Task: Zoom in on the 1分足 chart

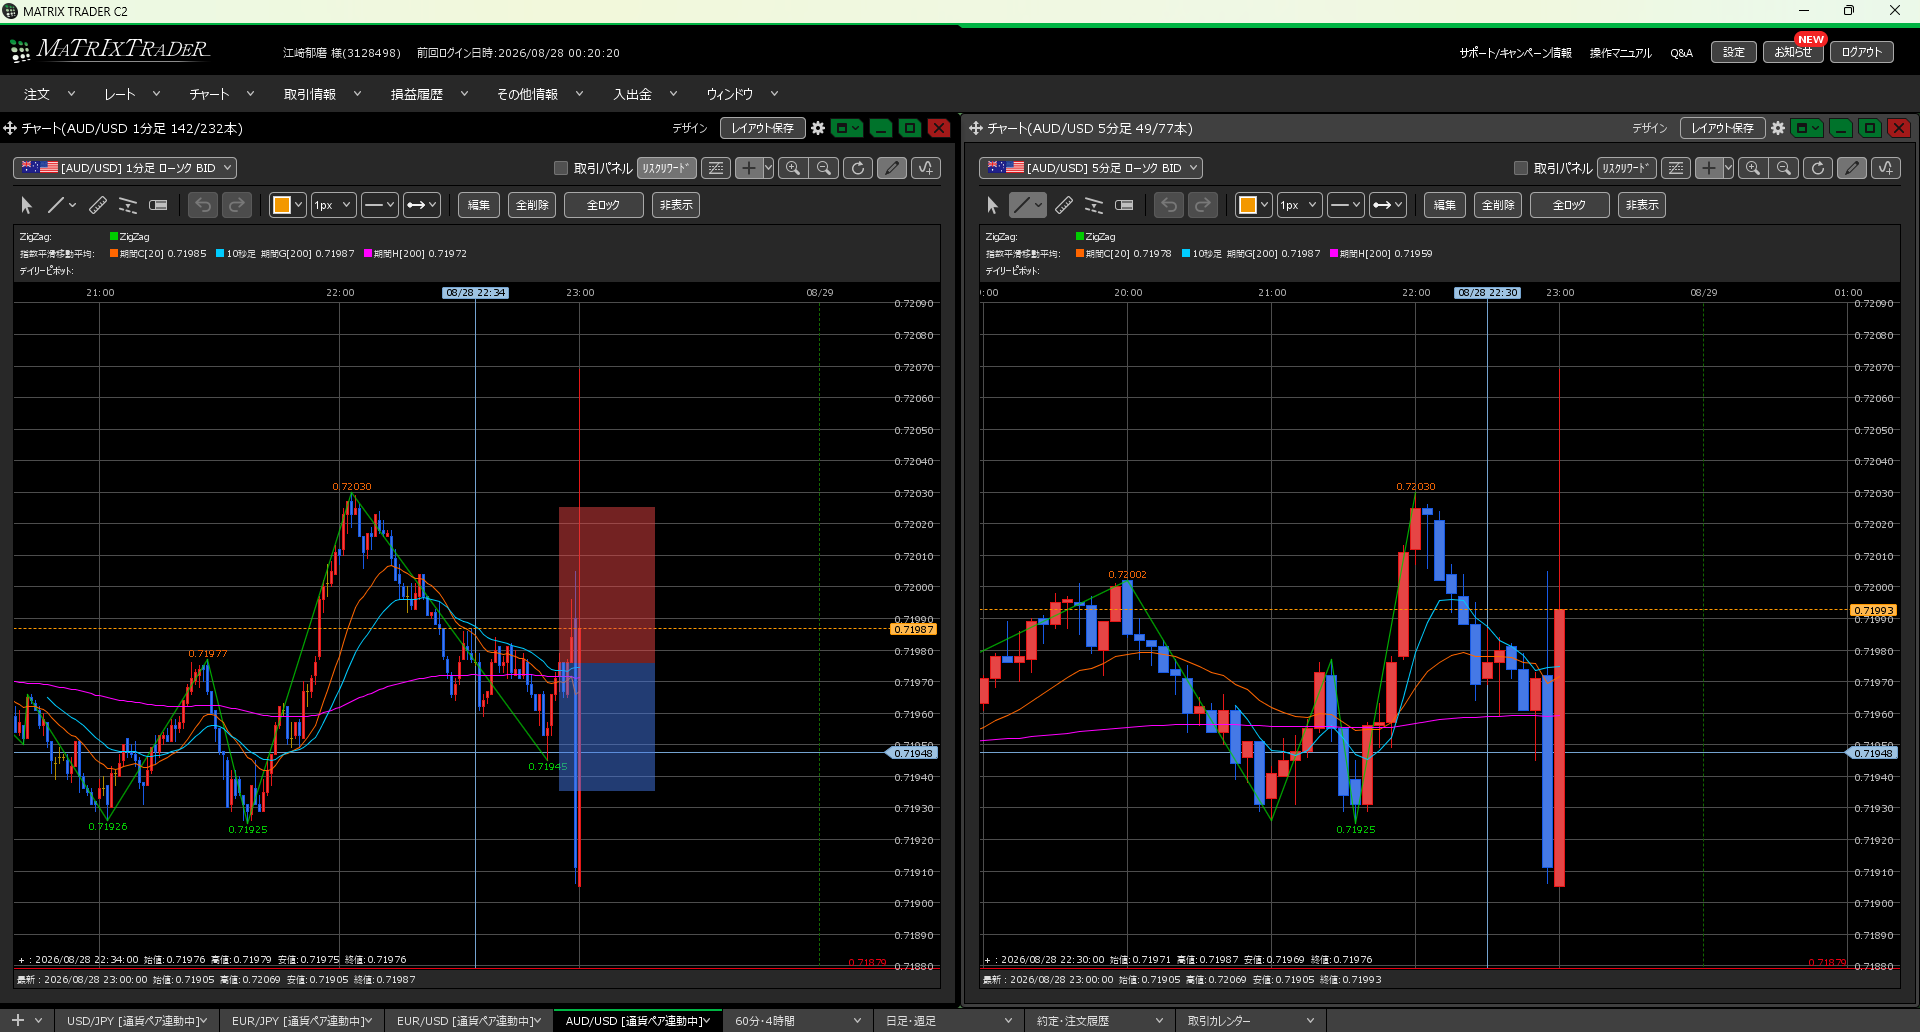Action: [793, 168]
